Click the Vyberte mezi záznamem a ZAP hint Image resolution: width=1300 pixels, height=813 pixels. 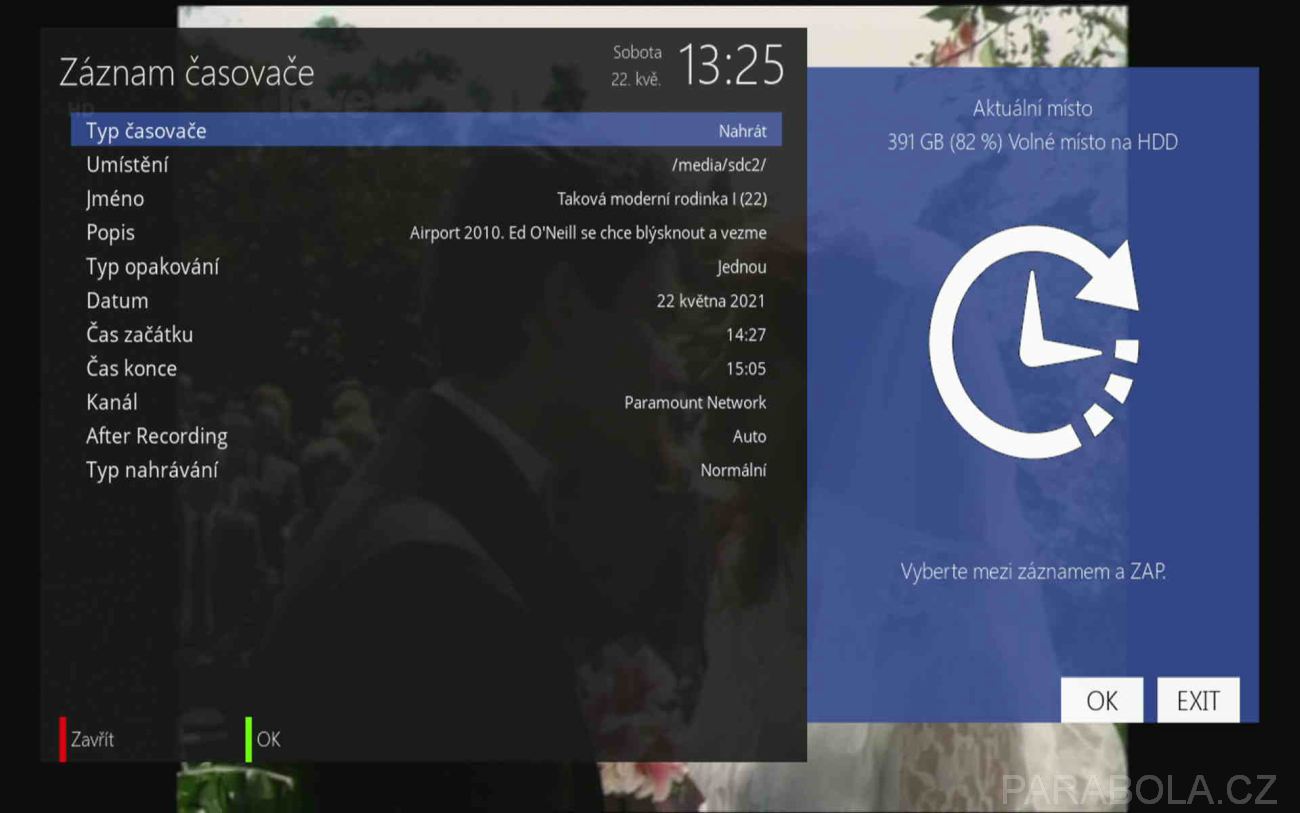(1033, 573)
